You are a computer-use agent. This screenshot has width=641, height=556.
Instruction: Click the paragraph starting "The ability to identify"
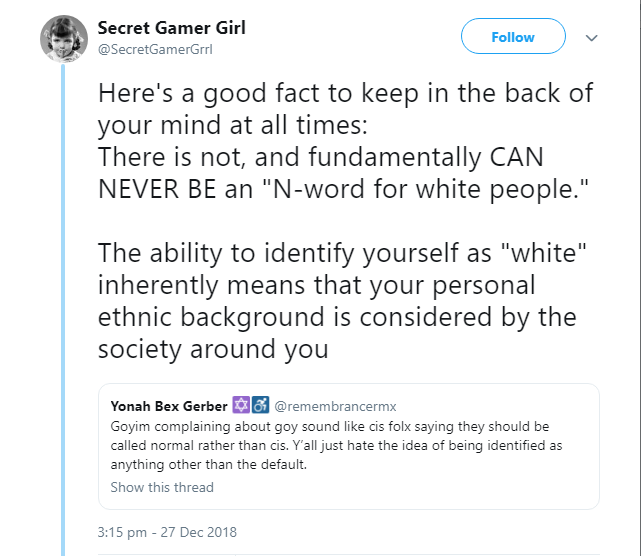[x=342, y=300]
